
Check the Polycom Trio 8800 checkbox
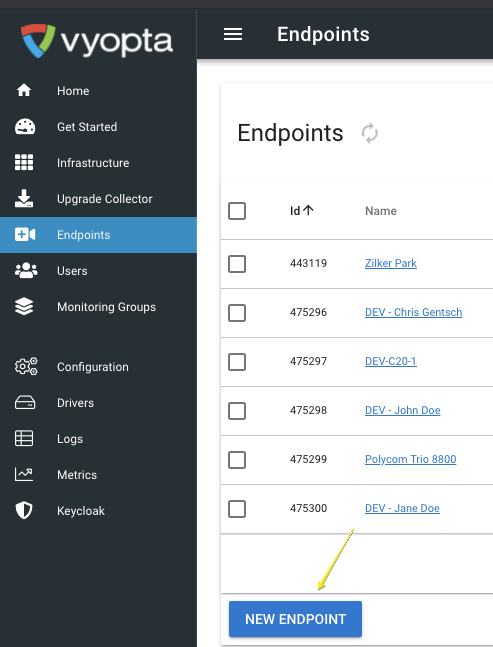(237, 460)
